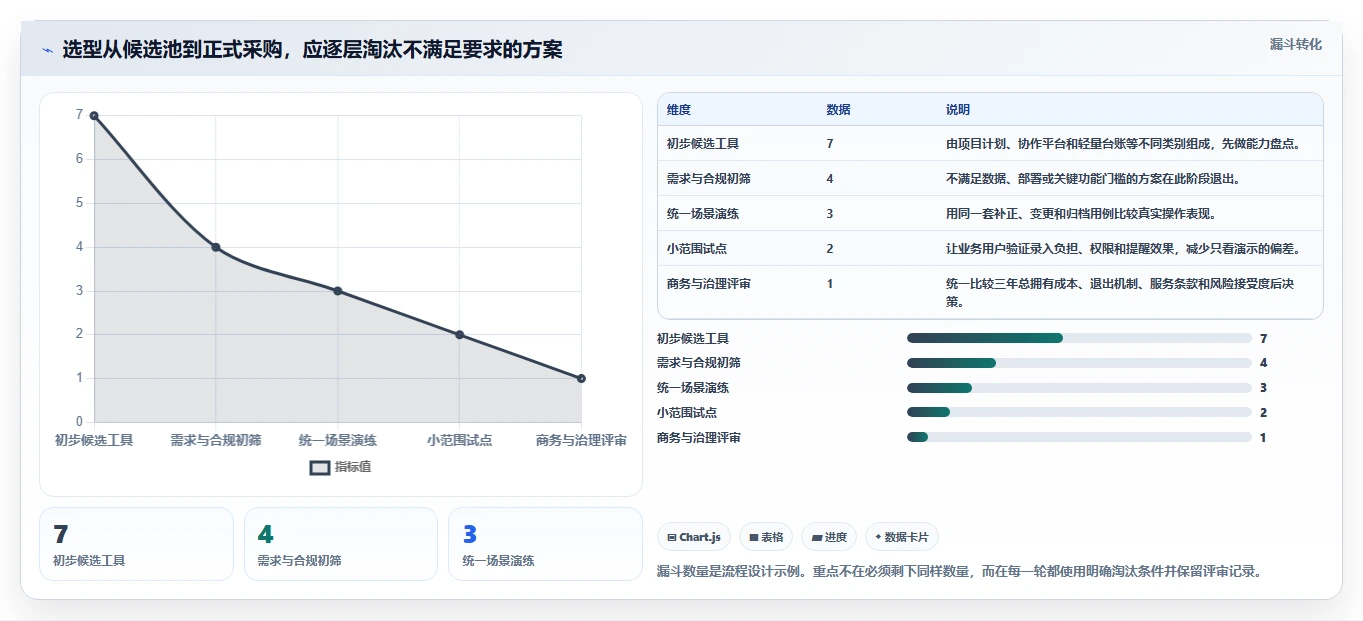Click the chart data point for 商务与治理评审
The height and width of the screenshot is (621, 1363).
[581, 378]
